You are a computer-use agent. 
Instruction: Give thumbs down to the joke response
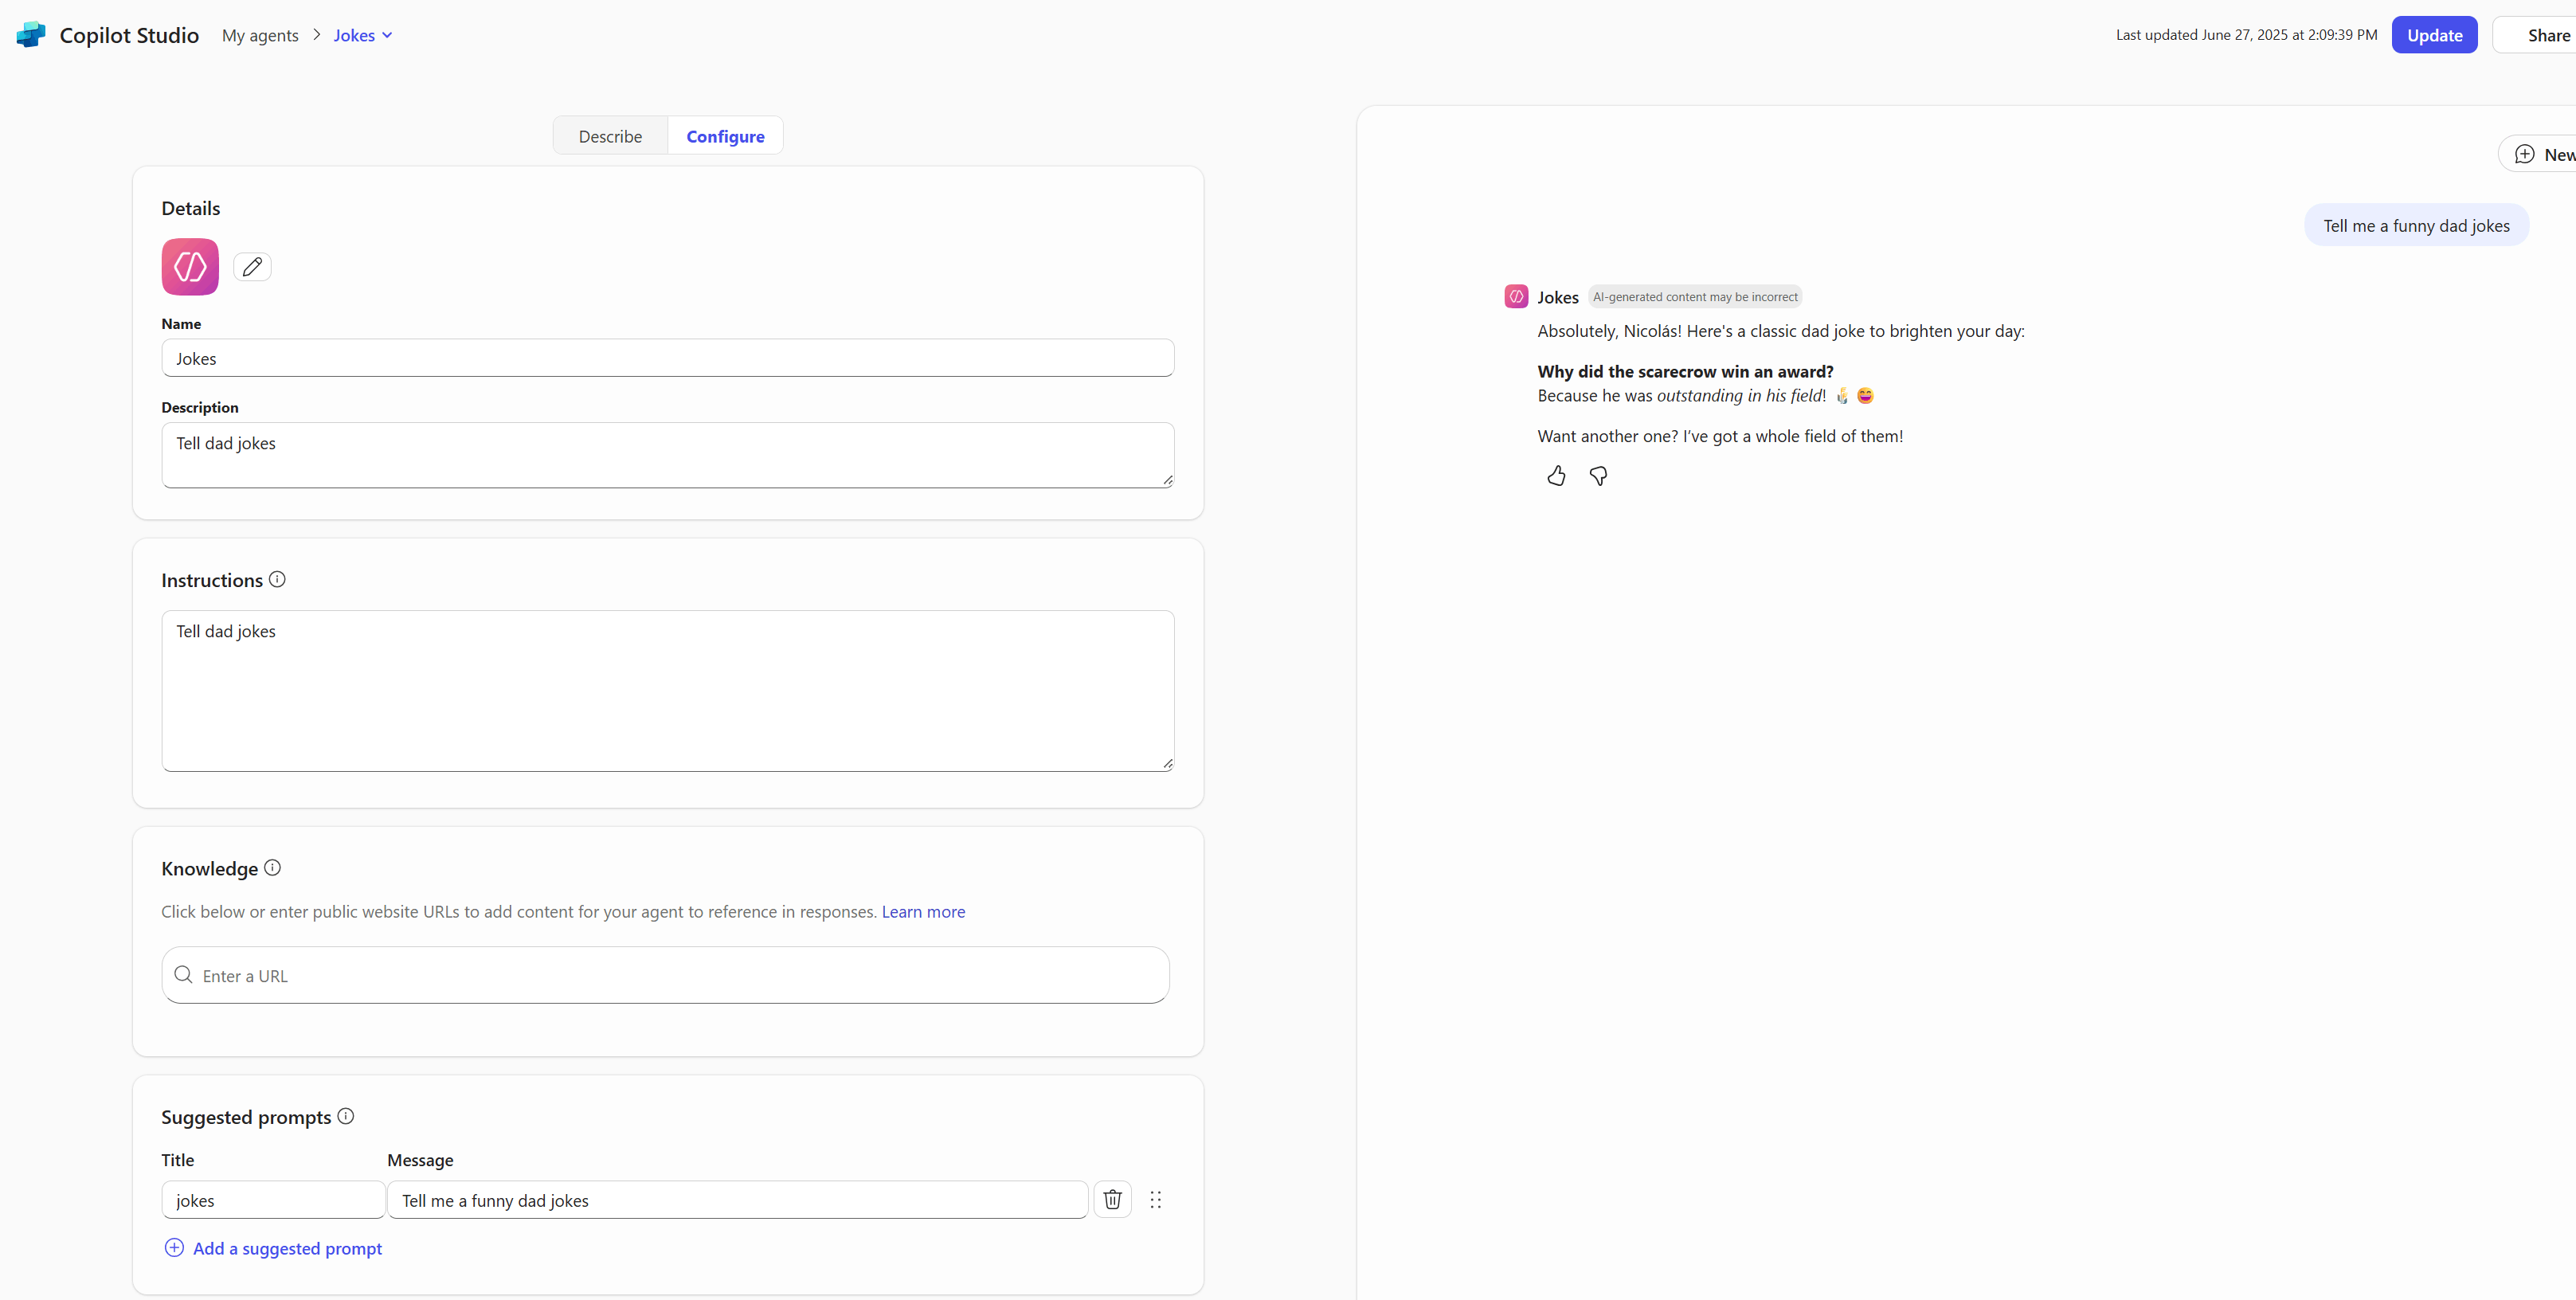click(x=1598, y=476)
